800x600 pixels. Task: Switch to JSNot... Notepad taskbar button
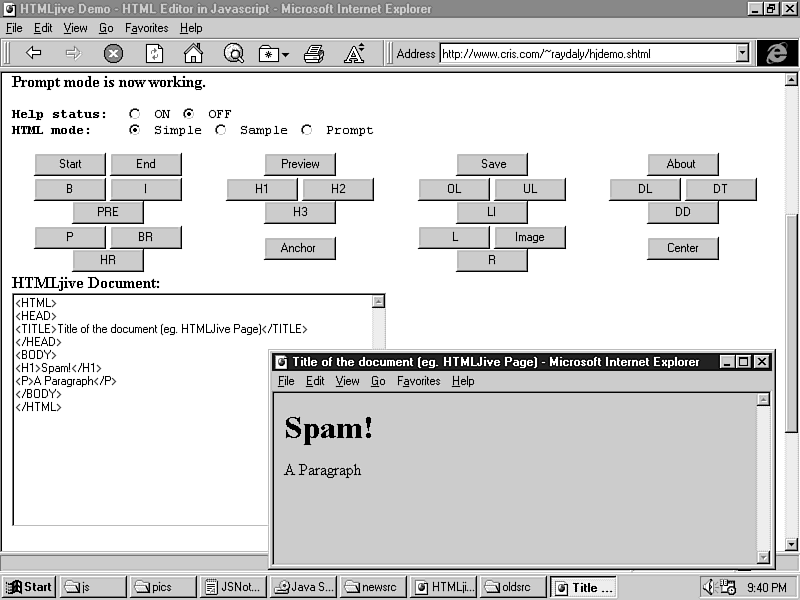pyautogui.click(x=233, y=587)
